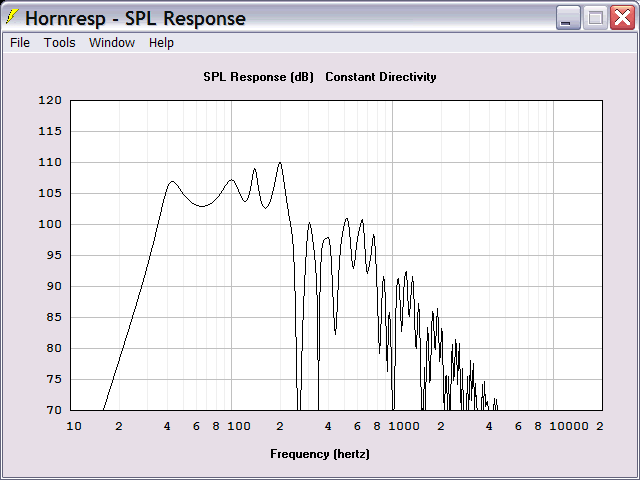The width and height of the screenshot is (640, 480).
Task: Click the 120 value on the dB axis
Action: pyautogui.click(x=50, y=100)
